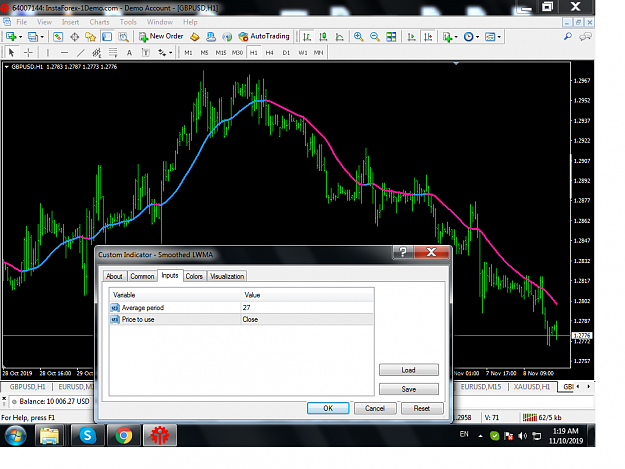Select the Fibonacci retracement tool
The width and height of the screenshot is (625, 469).
tap(113, 52)
